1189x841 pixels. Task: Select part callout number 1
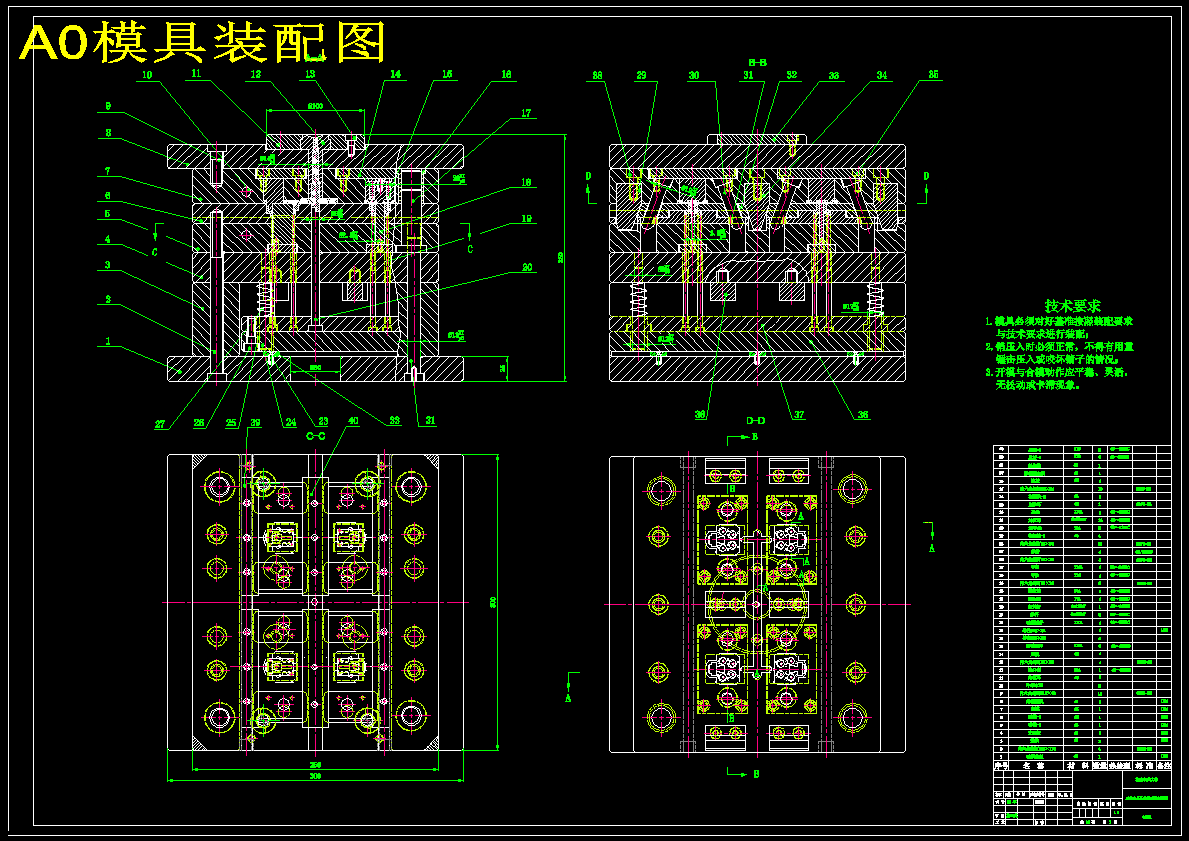[108, 341]
